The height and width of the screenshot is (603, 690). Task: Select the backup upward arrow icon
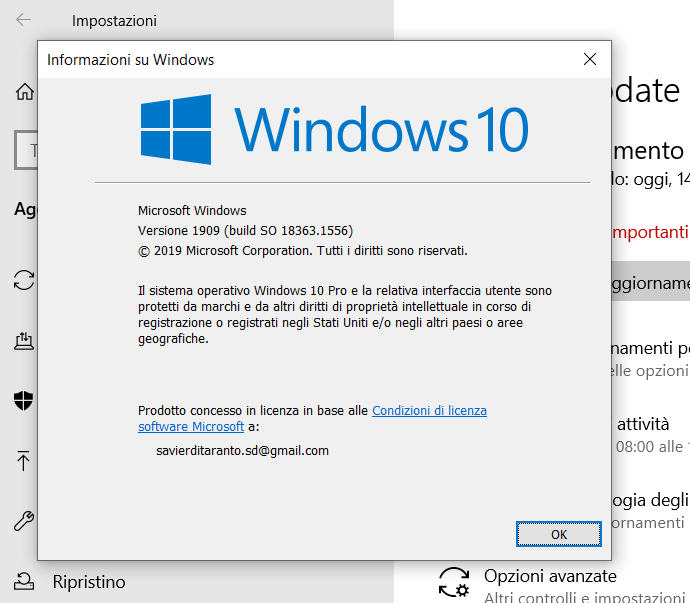[x=23, y=460]
